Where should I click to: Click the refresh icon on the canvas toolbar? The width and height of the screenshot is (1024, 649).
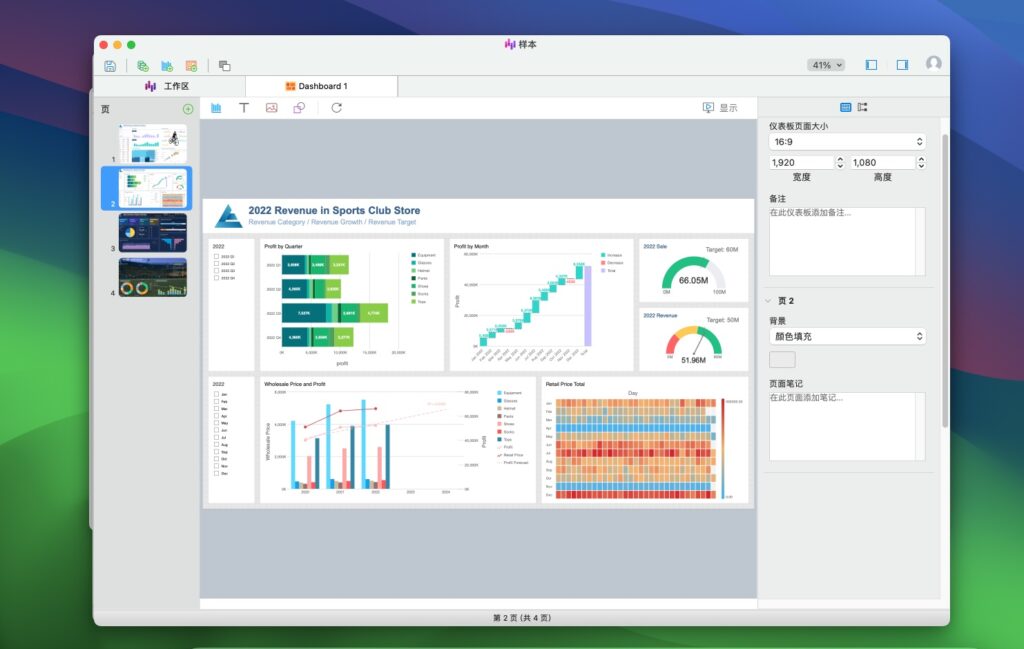tap(335, 107)
